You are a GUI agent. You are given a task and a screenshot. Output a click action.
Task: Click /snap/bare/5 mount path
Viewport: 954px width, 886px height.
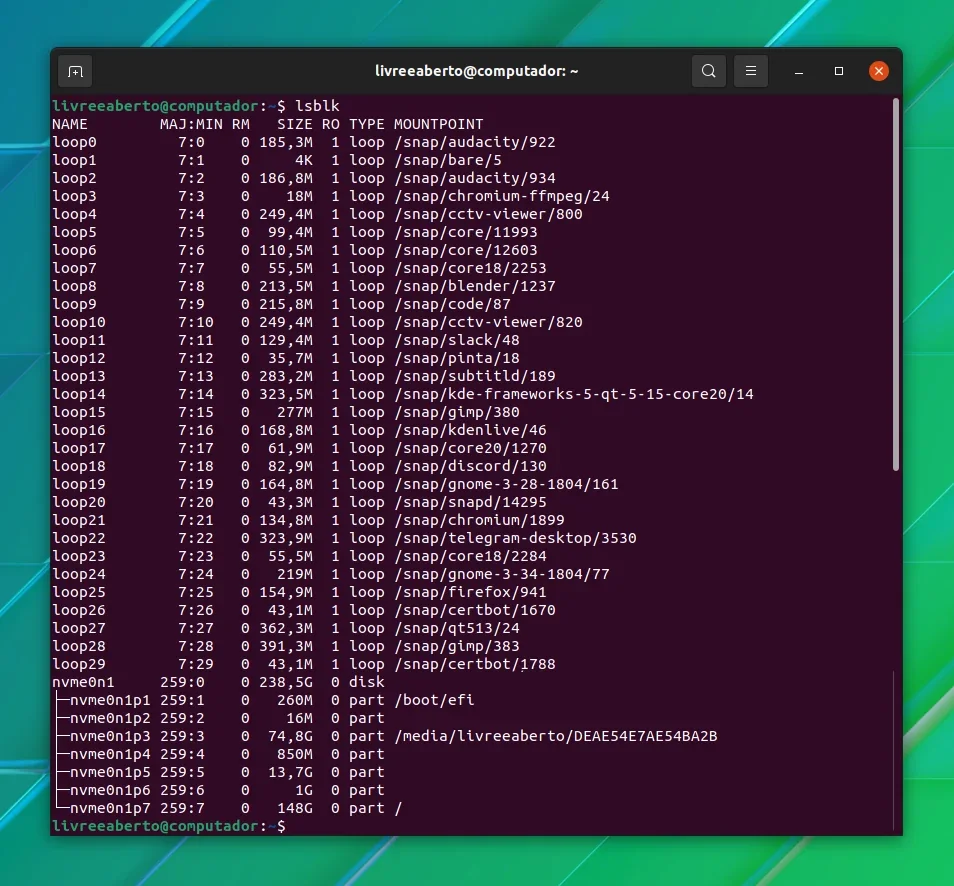click(x=448, y=160)
